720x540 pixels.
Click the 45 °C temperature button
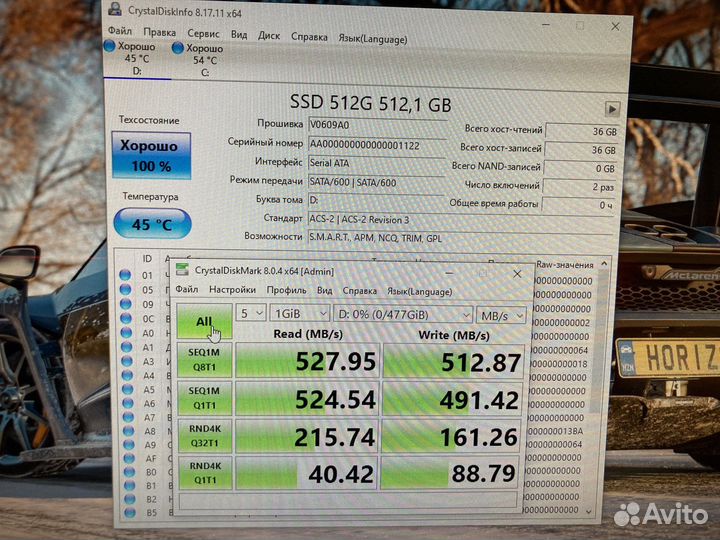click(152, 224)
